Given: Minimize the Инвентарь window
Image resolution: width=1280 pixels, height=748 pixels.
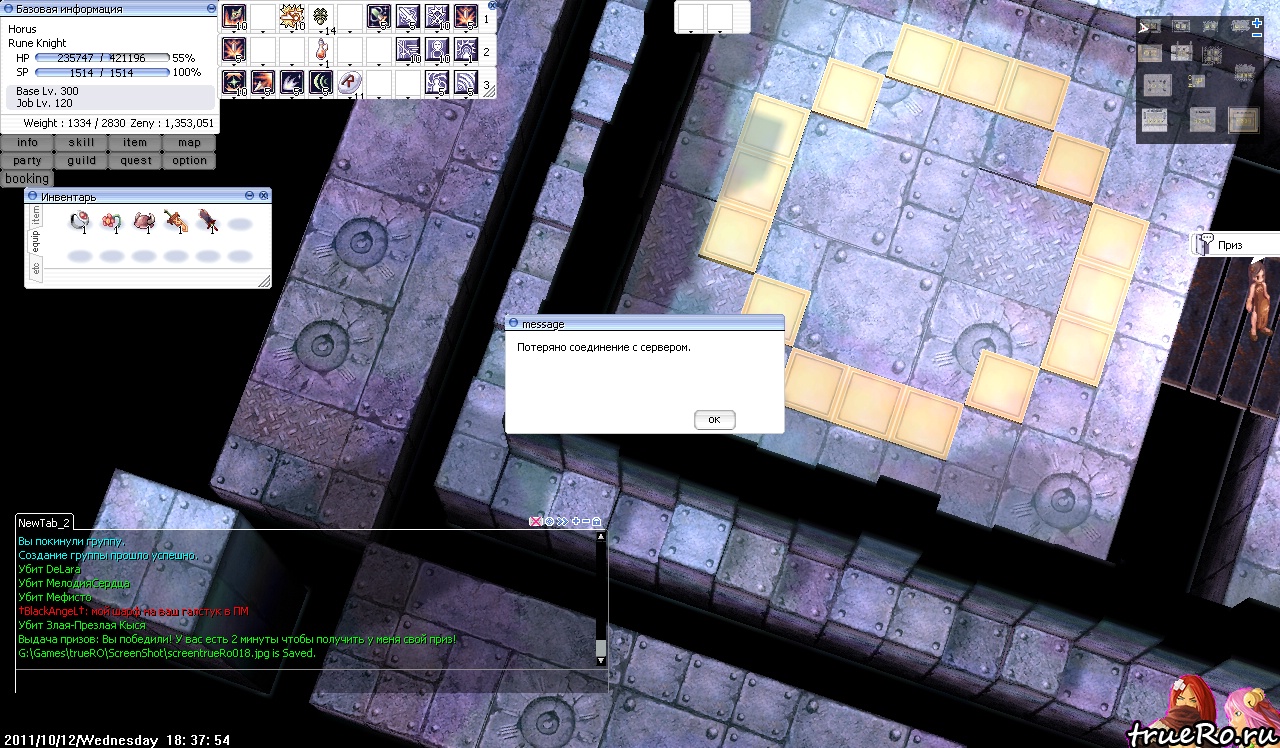Looking at the screenshot, I should (x=249, y=195).
